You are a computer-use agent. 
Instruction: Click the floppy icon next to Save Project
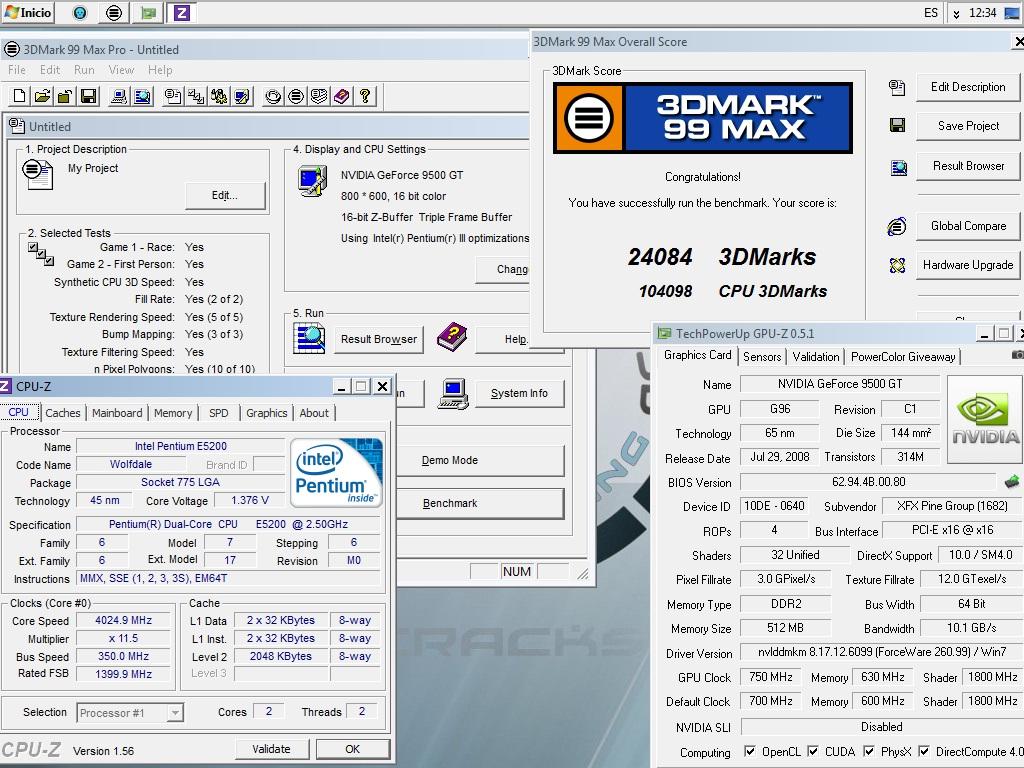tap(897, 125)
